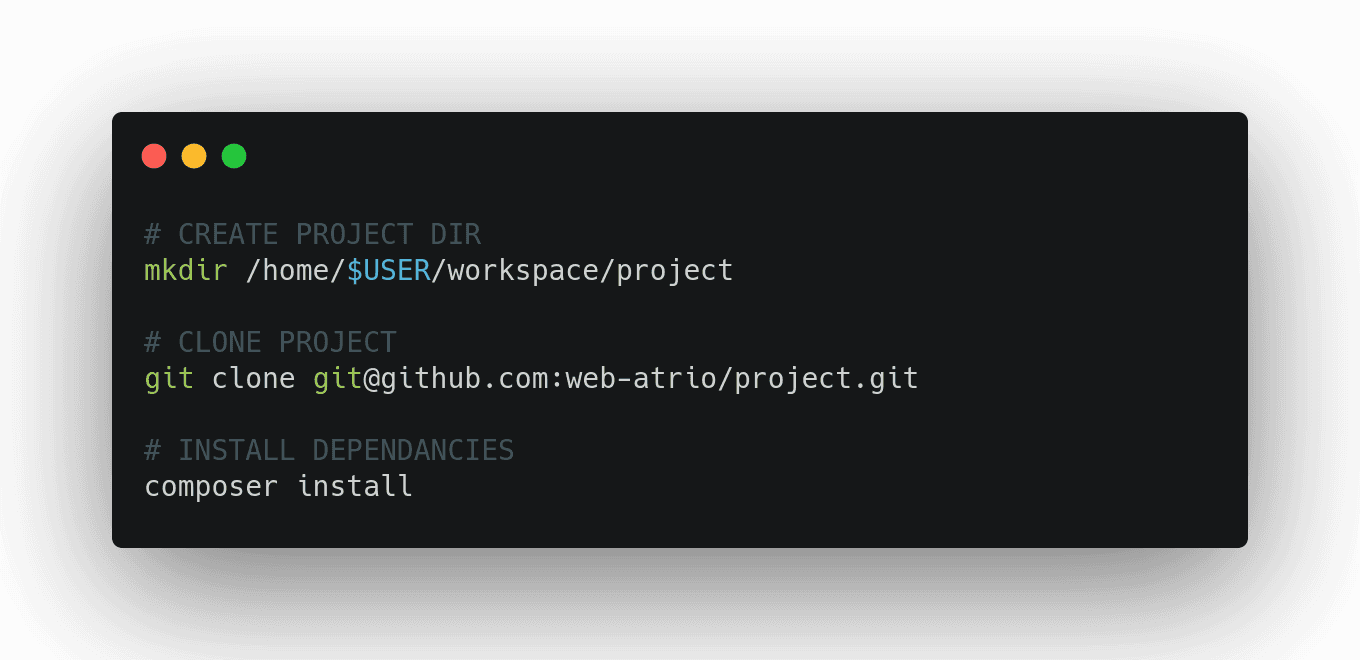The image size is (1360, 660).
Task: Click the @github.com host text
Action: tap(455, 379)
